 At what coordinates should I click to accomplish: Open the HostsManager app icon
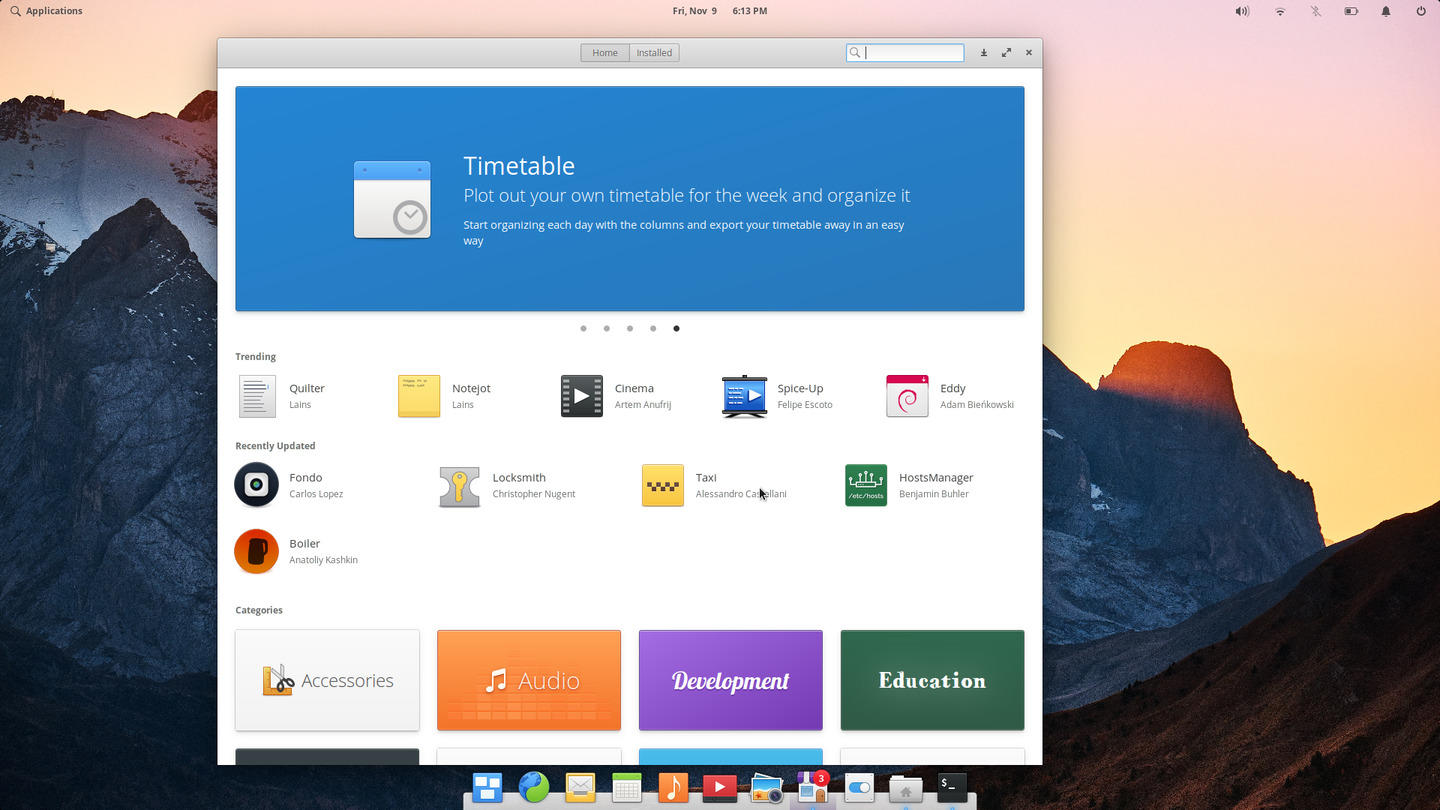coord(866,485)
